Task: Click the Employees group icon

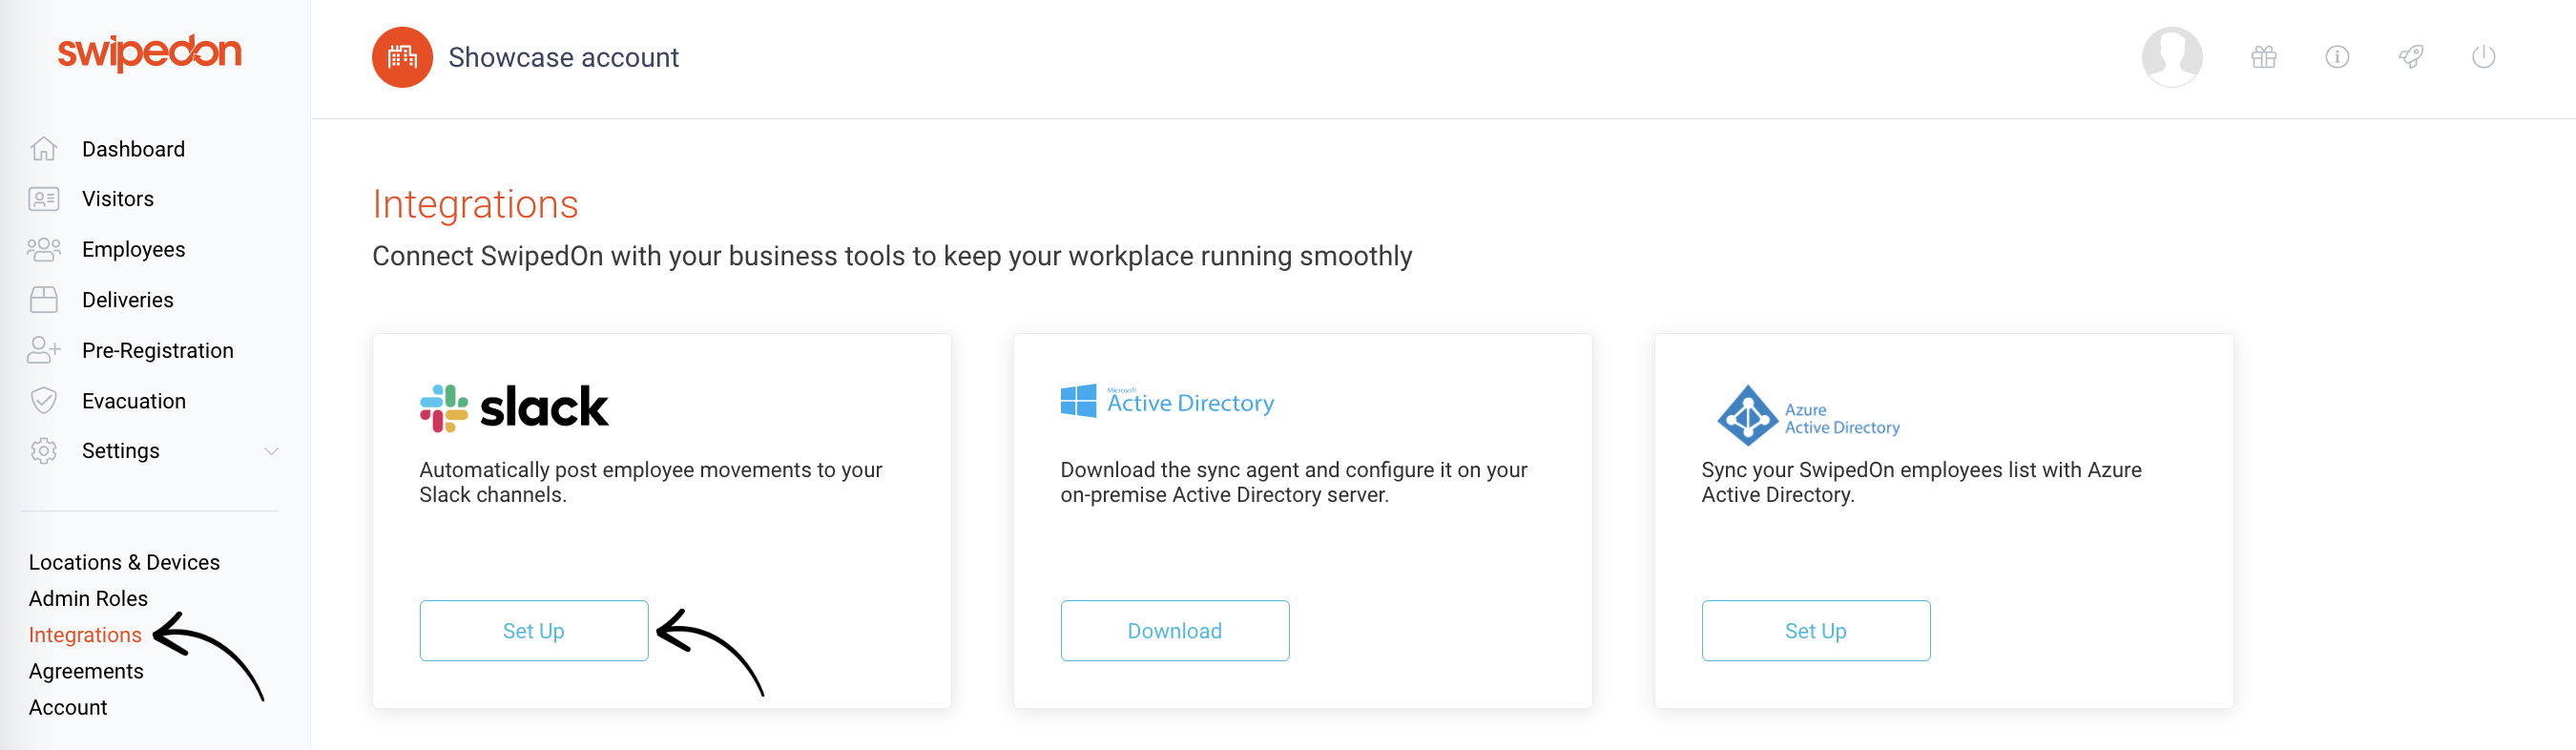Action: (x=44, y=249)
